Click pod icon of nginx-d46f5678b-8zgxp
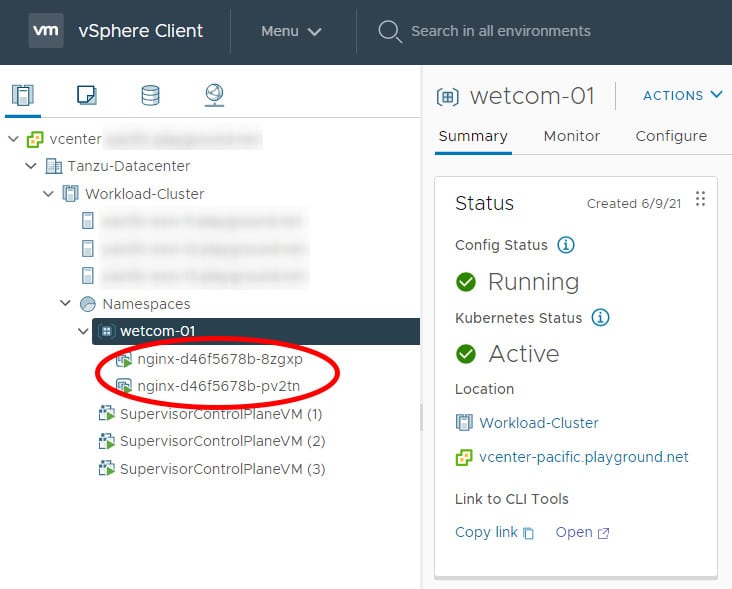 coord(124,359)
